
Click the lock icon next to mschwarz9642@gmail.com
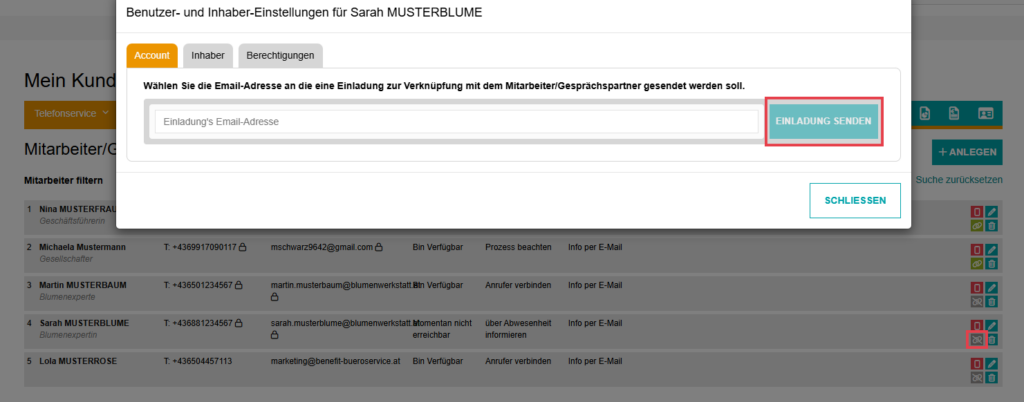380,247
